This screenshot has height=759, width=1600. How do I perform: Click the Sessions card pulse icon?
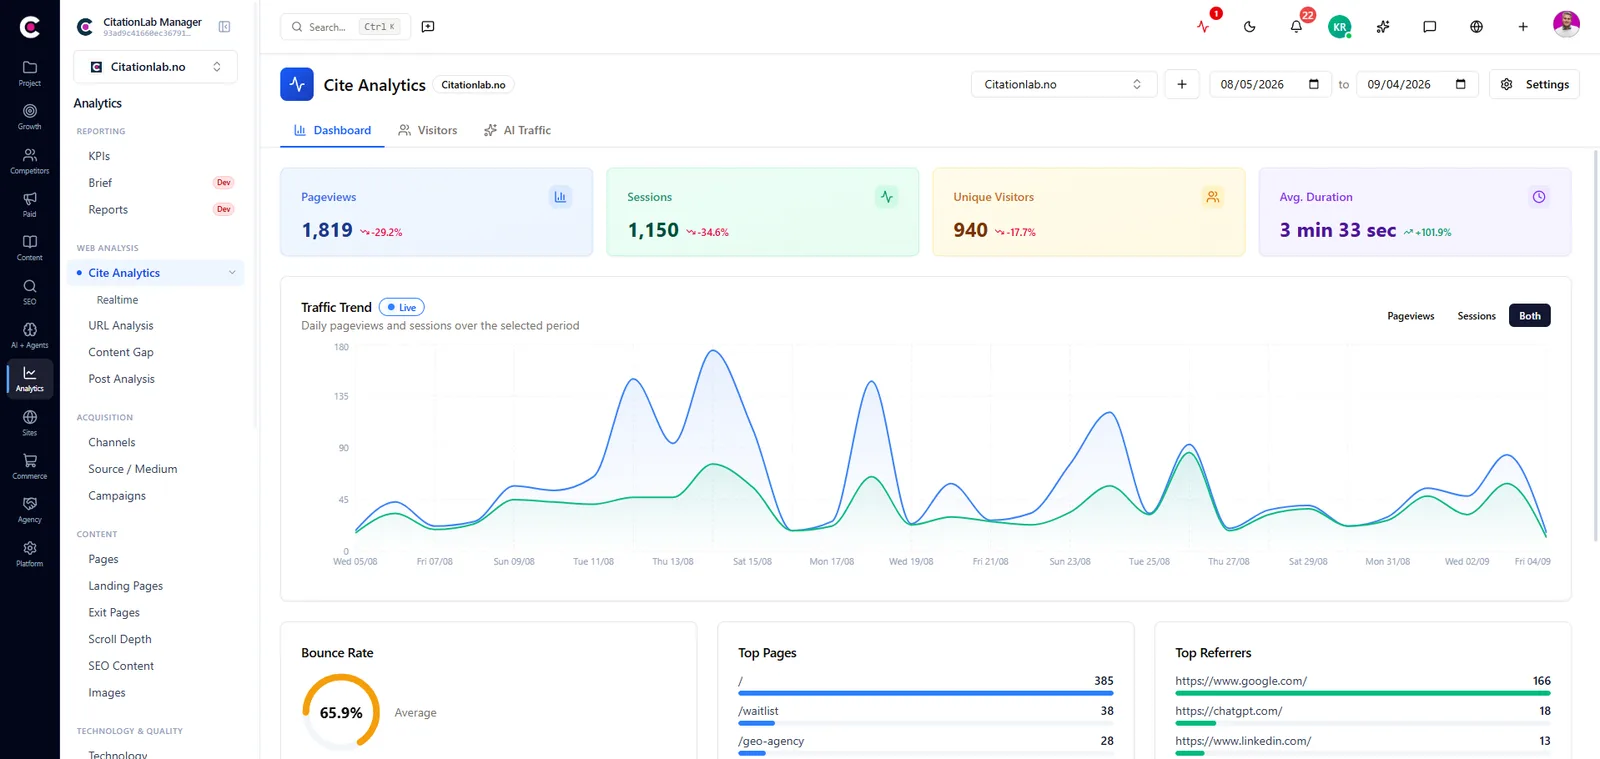886,197
